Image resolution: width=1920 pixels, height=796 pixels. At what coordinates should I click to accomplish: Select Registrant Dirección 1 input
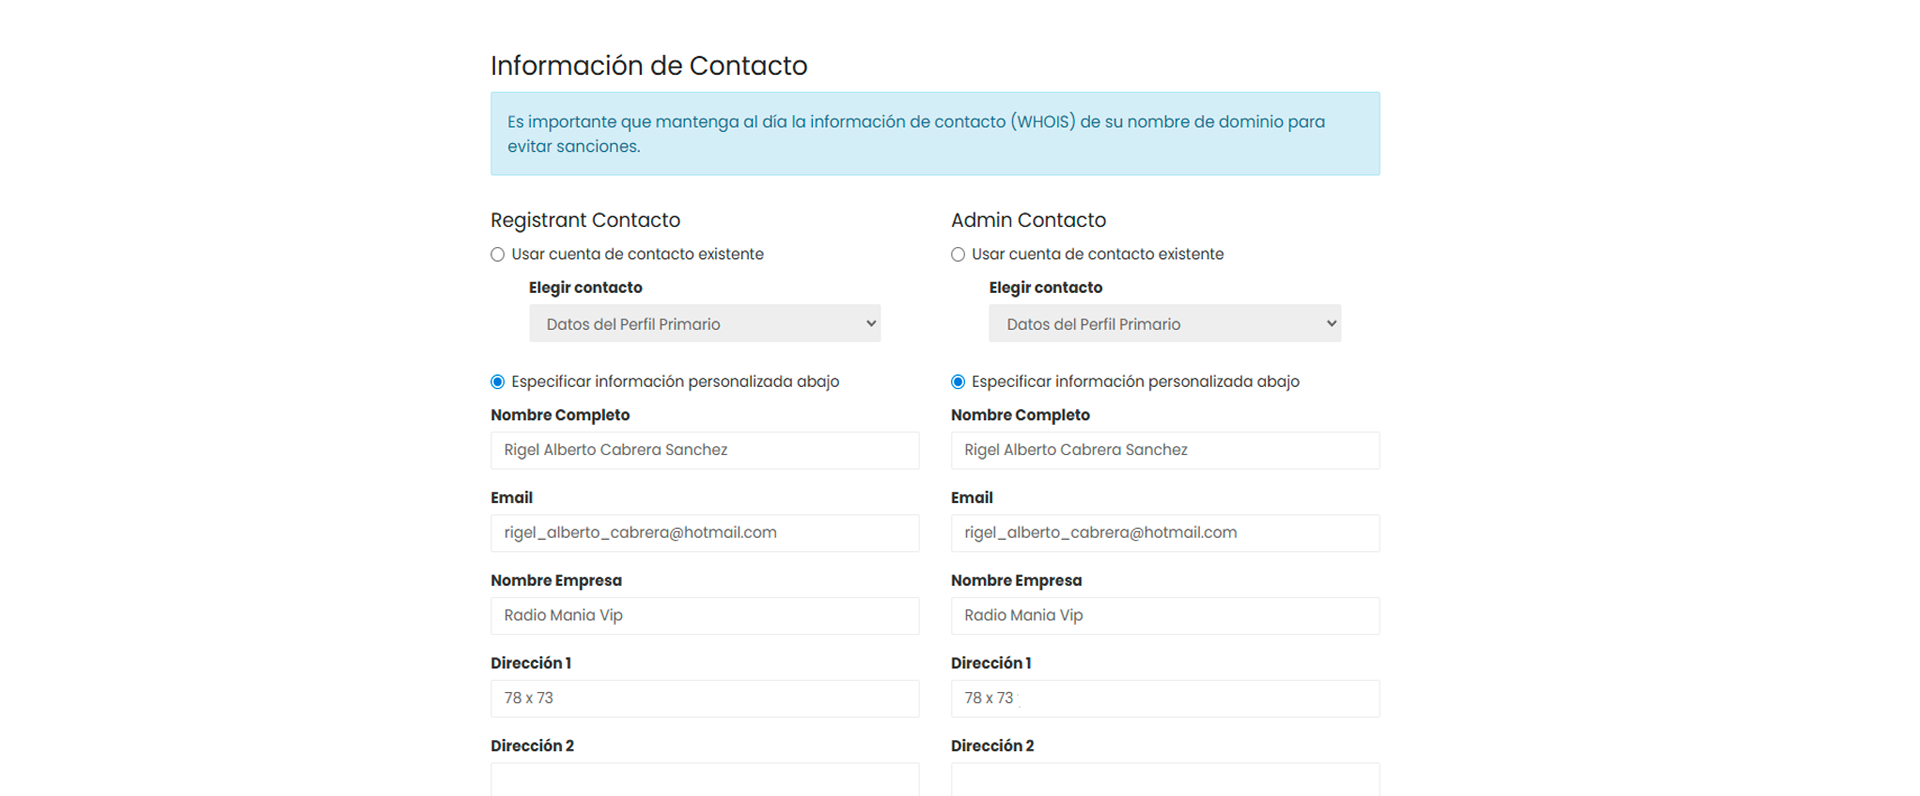coord(704,699)
